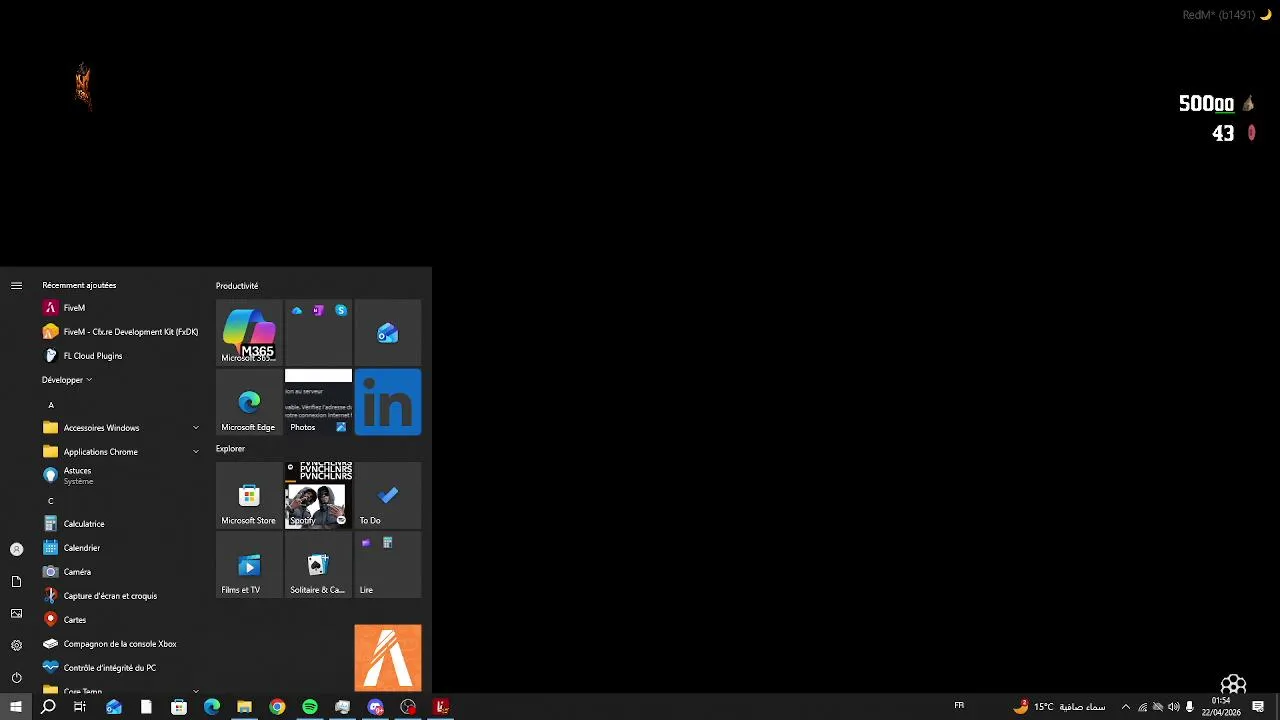Open Solitaire & Casual Games tile

(318, 564)
